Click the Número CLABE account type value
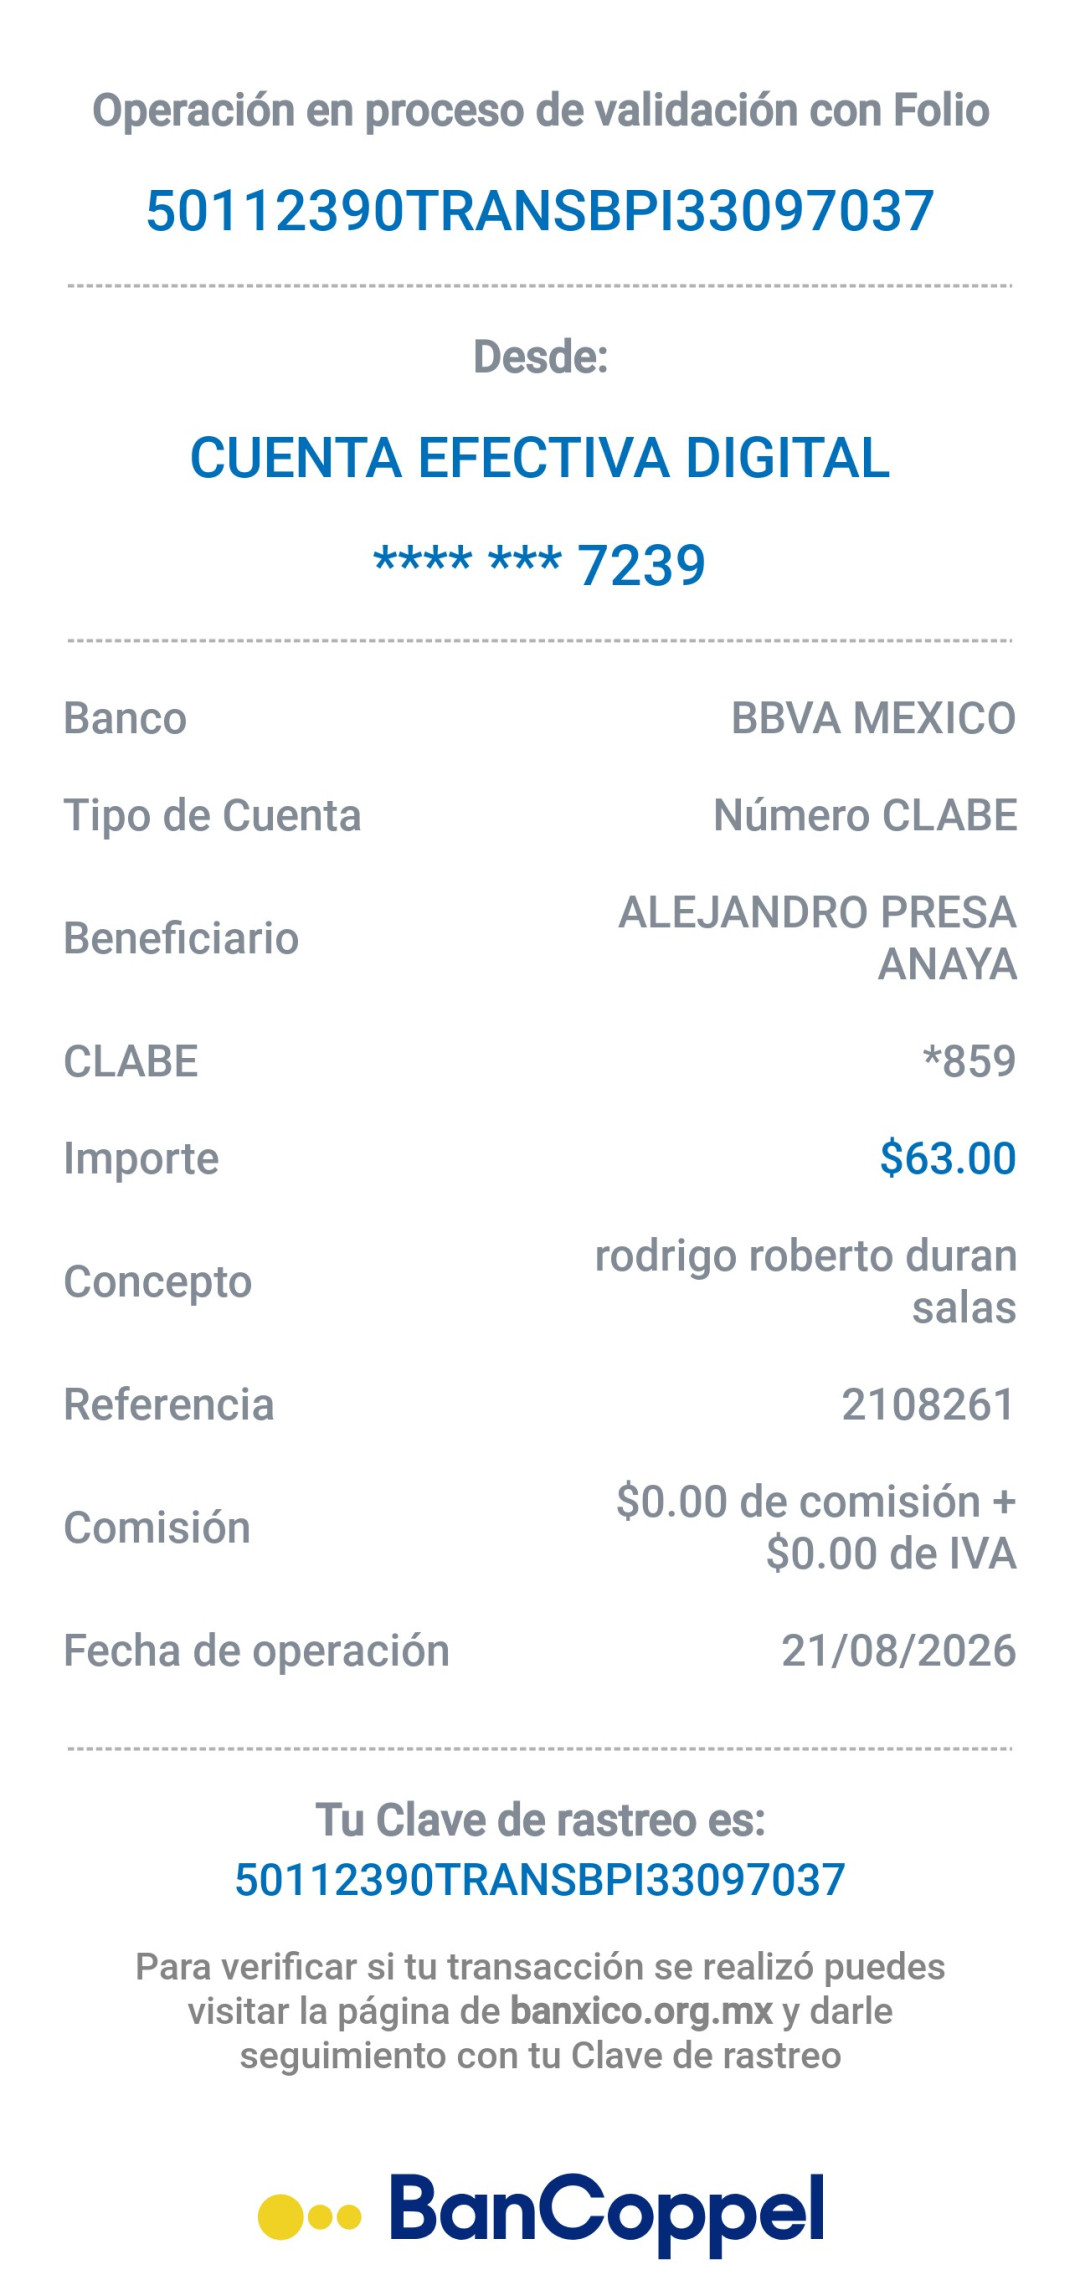 (x=865, y=815)
